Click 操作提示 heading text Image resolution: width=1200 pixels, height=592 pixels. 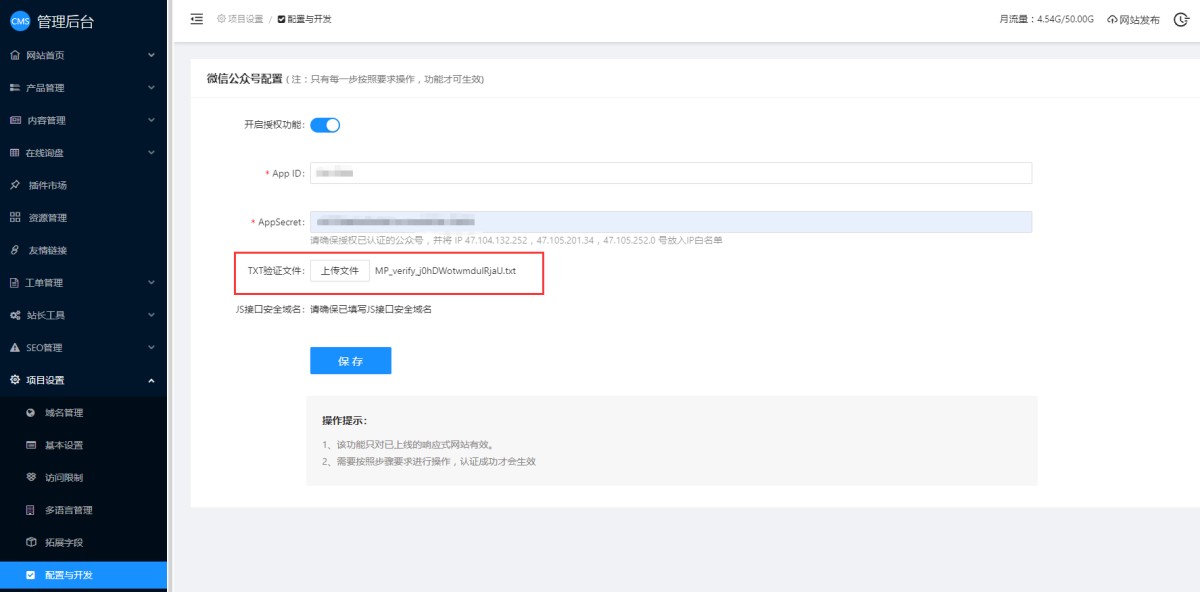(344, 421)
